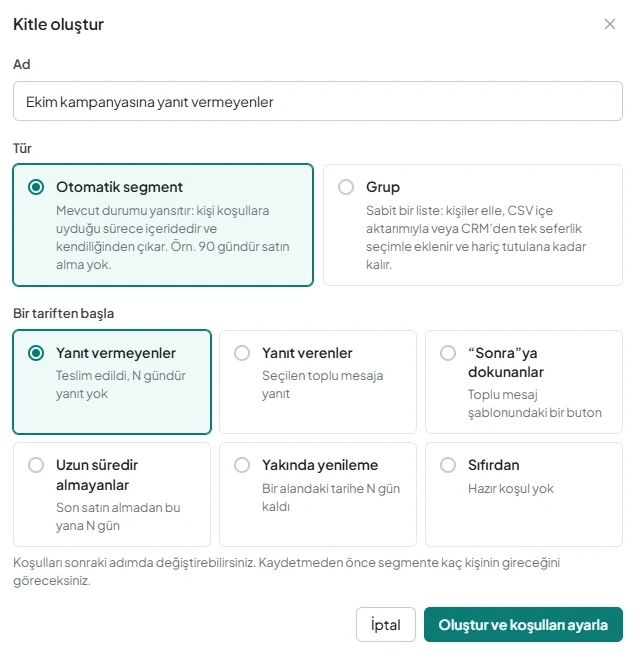This screenshot has width=636, height=653.
Task: Pick the Yakında yenileme radio button
Action: tap(242, 465)
